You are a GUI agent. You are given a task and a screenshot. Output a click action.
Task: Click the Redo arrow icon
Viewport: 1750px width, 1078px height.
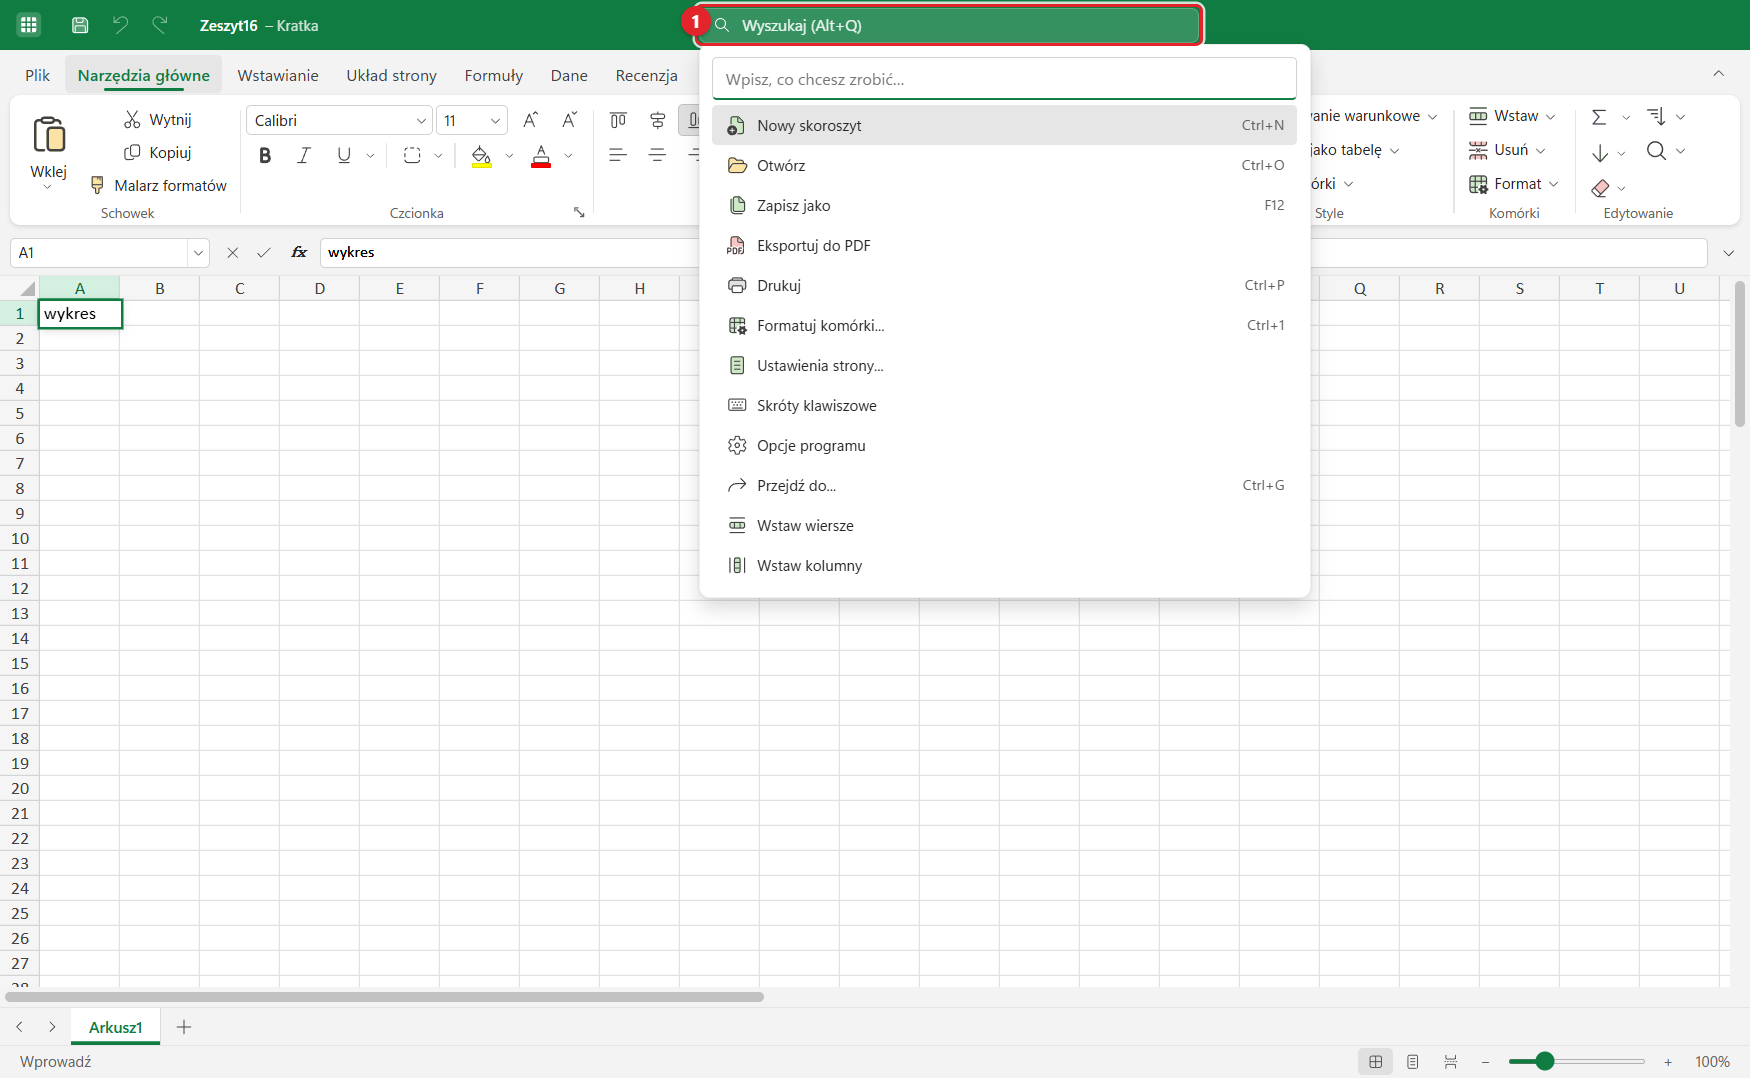[160, 25]
